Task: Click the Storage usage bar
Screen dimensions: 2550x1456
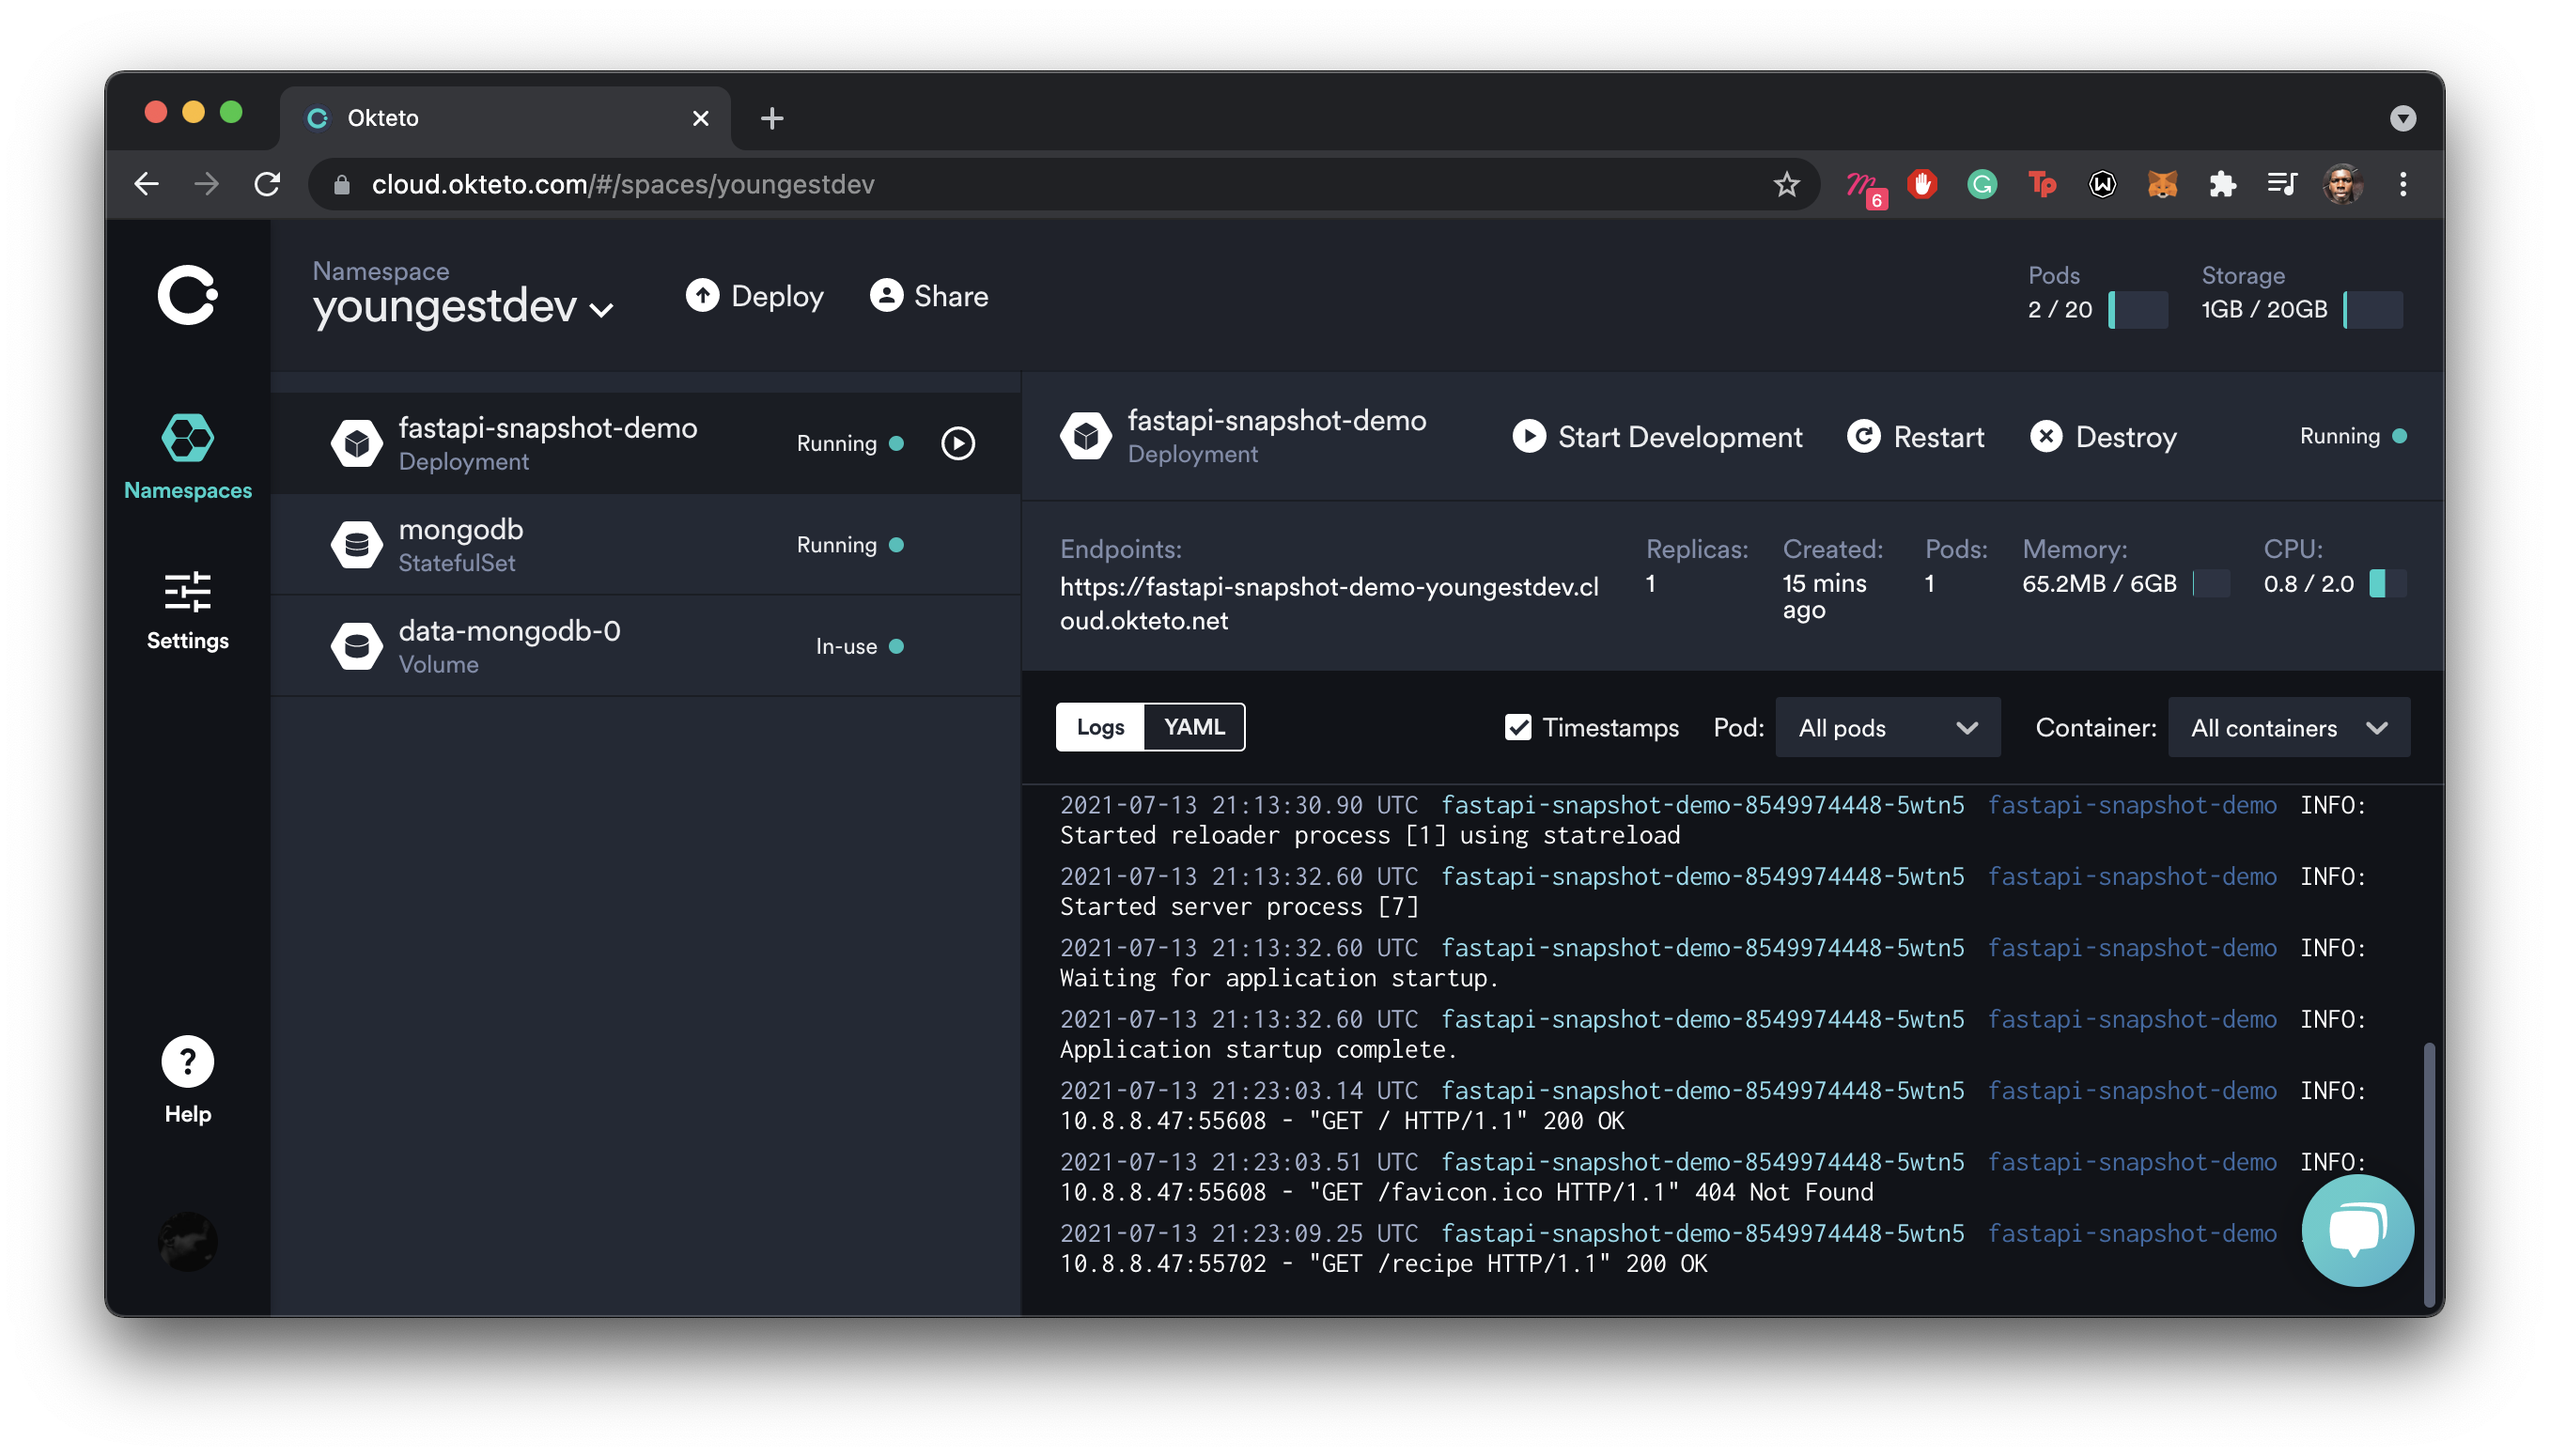Action: pyautogui.click(x=2372, y=310)
